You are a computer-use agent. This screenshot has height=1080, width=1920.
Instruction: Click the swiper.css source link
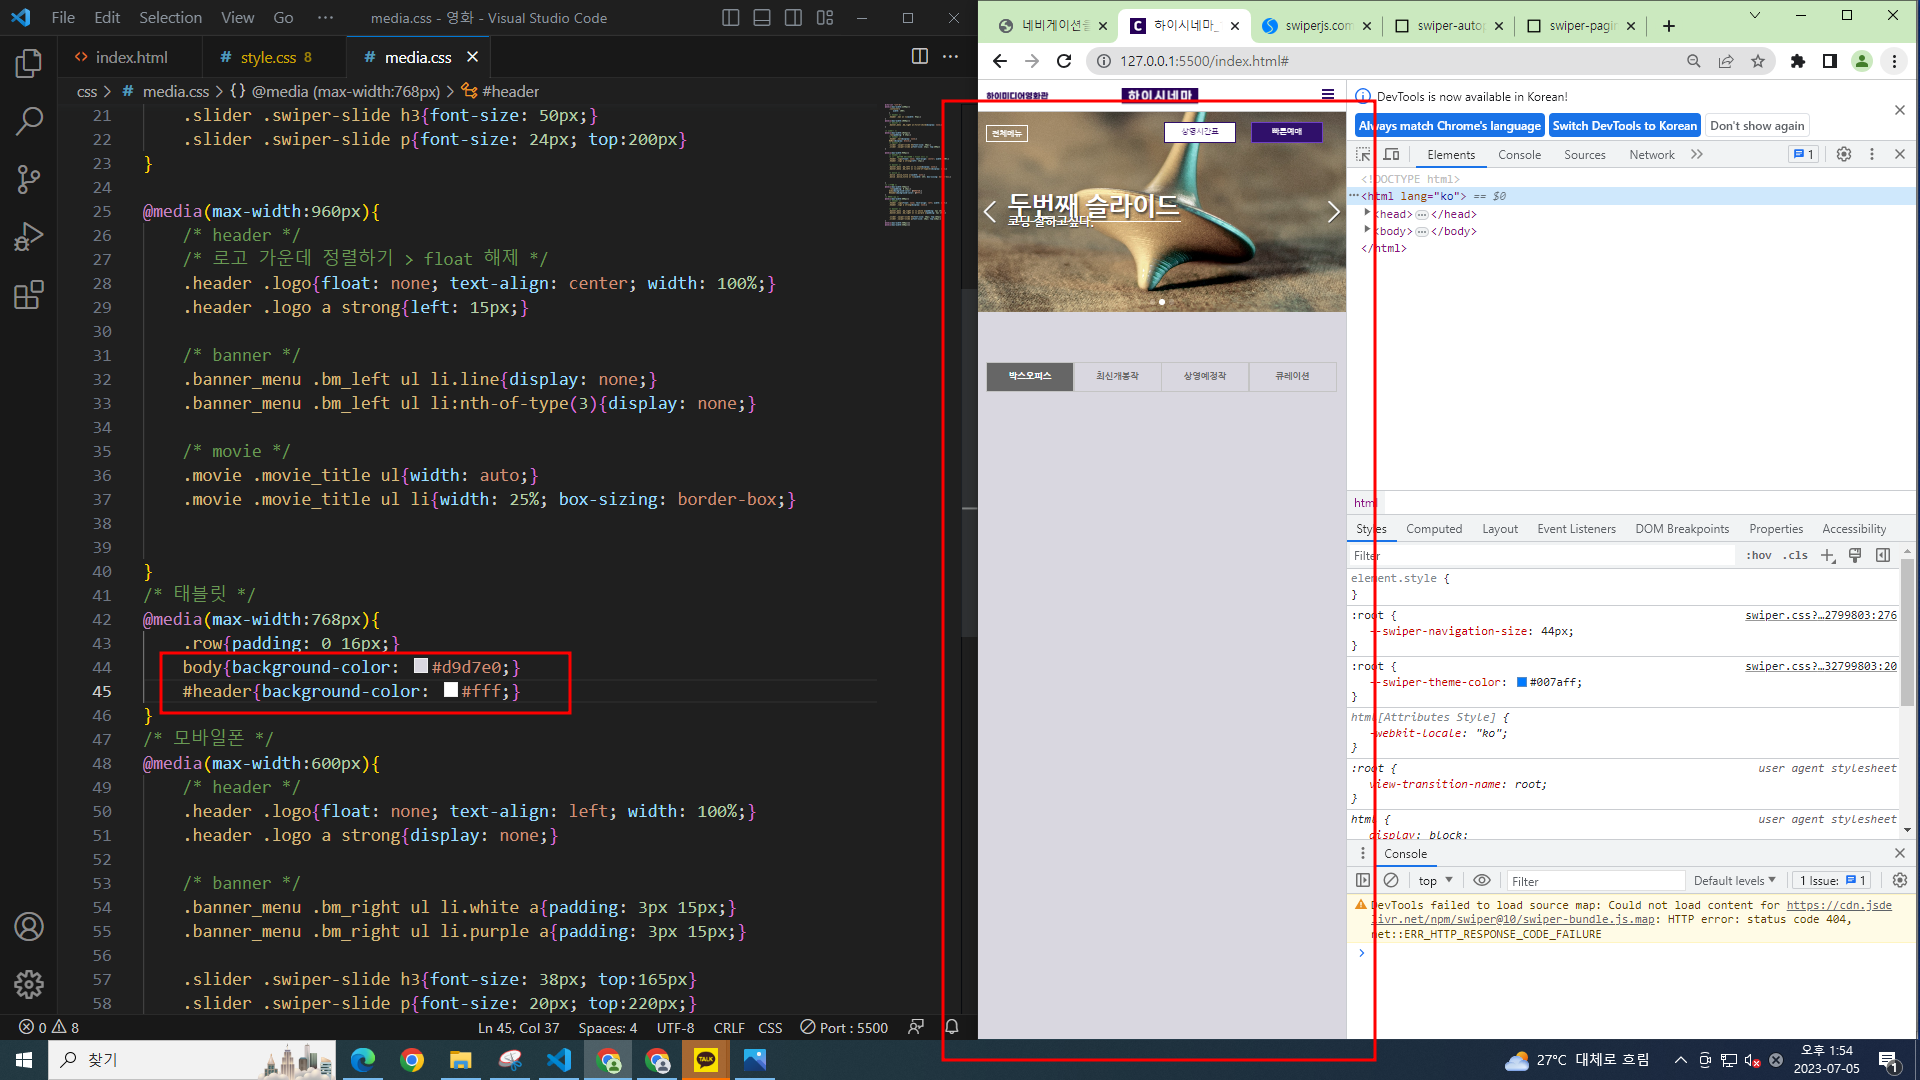point(1820,615)
